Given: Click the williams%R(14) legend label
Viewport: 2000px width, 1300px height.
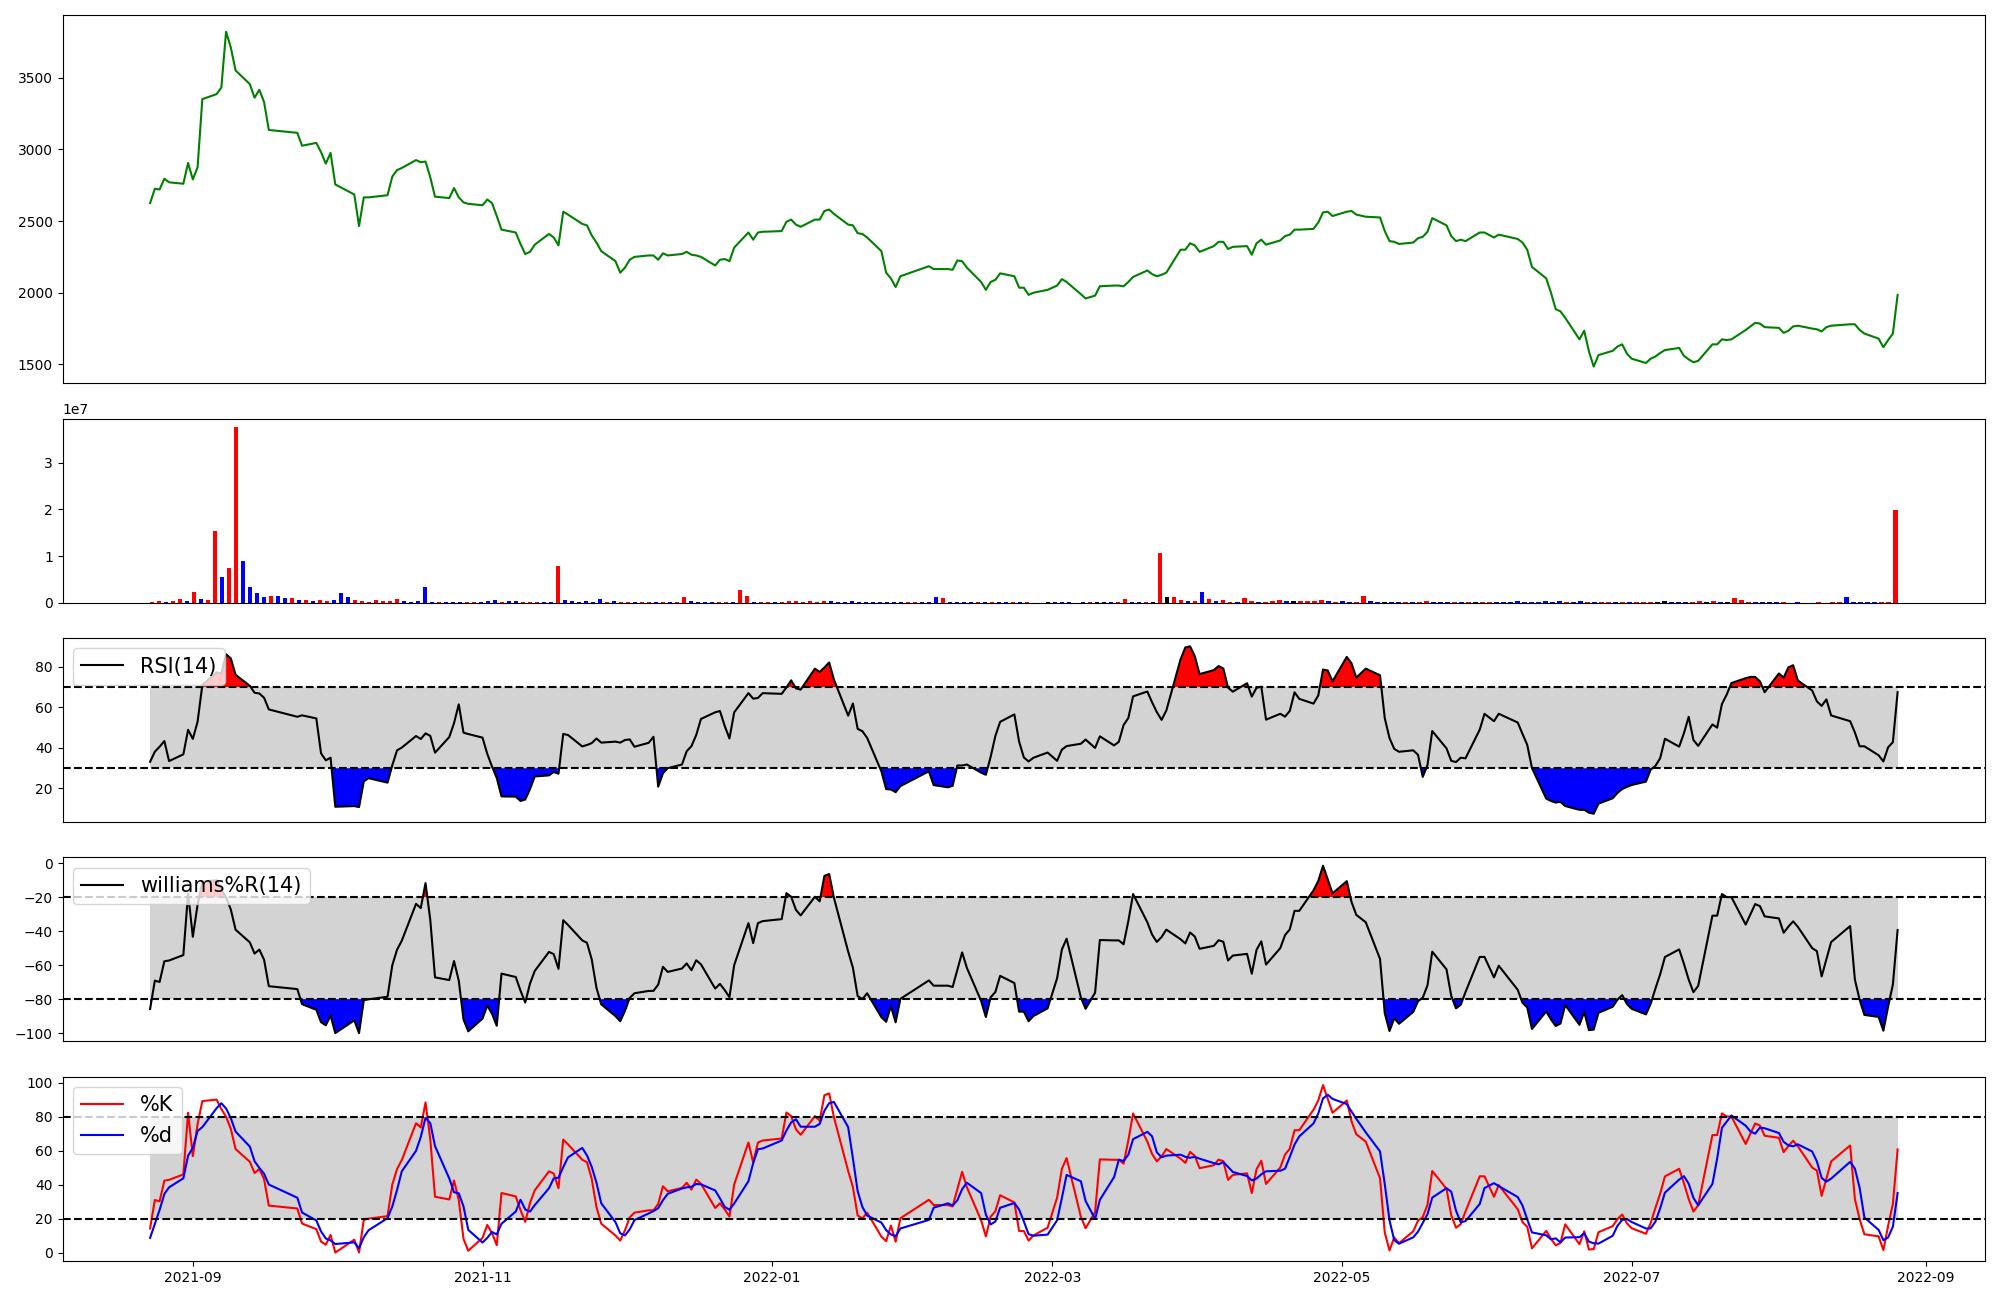Looking at the screenshot, I should [220, 885].
